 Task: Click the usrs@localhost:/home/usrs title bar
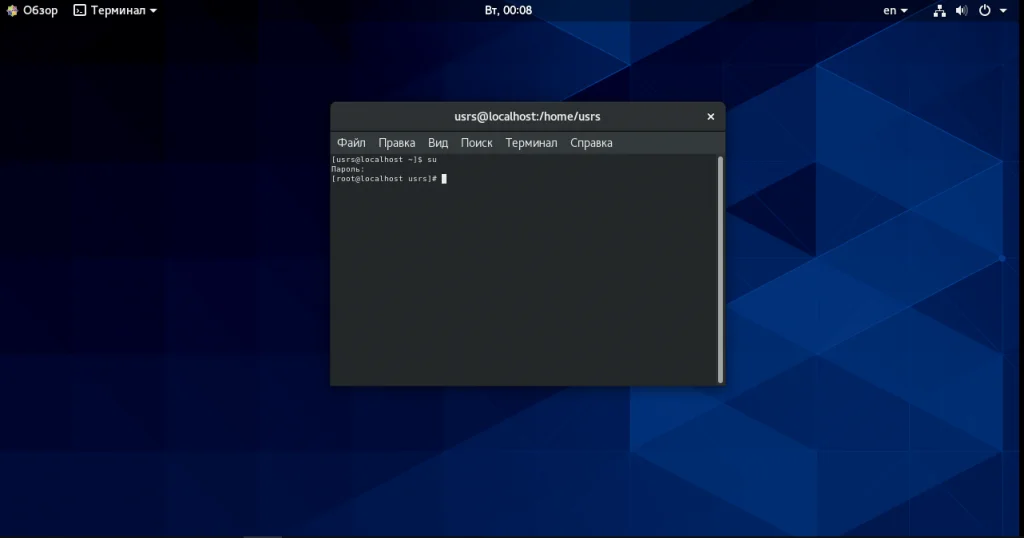point(527,117)
